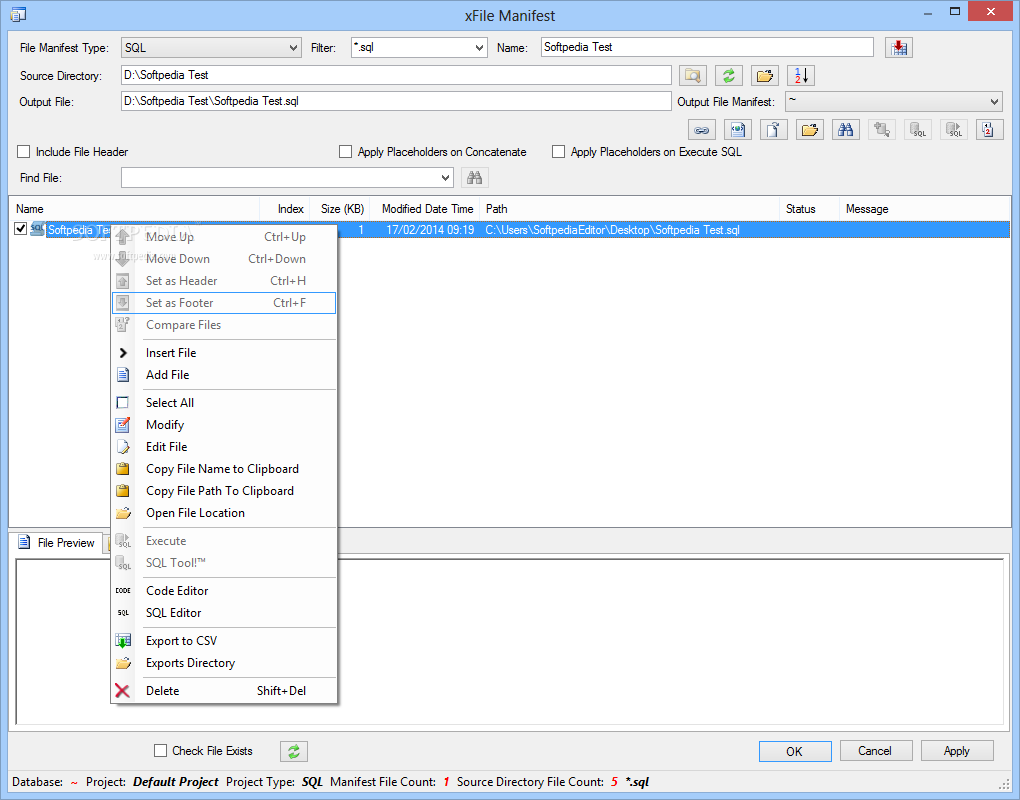1020x800 pixels.
Task: Click into the Name text field
Action: (x=707, y=47)
